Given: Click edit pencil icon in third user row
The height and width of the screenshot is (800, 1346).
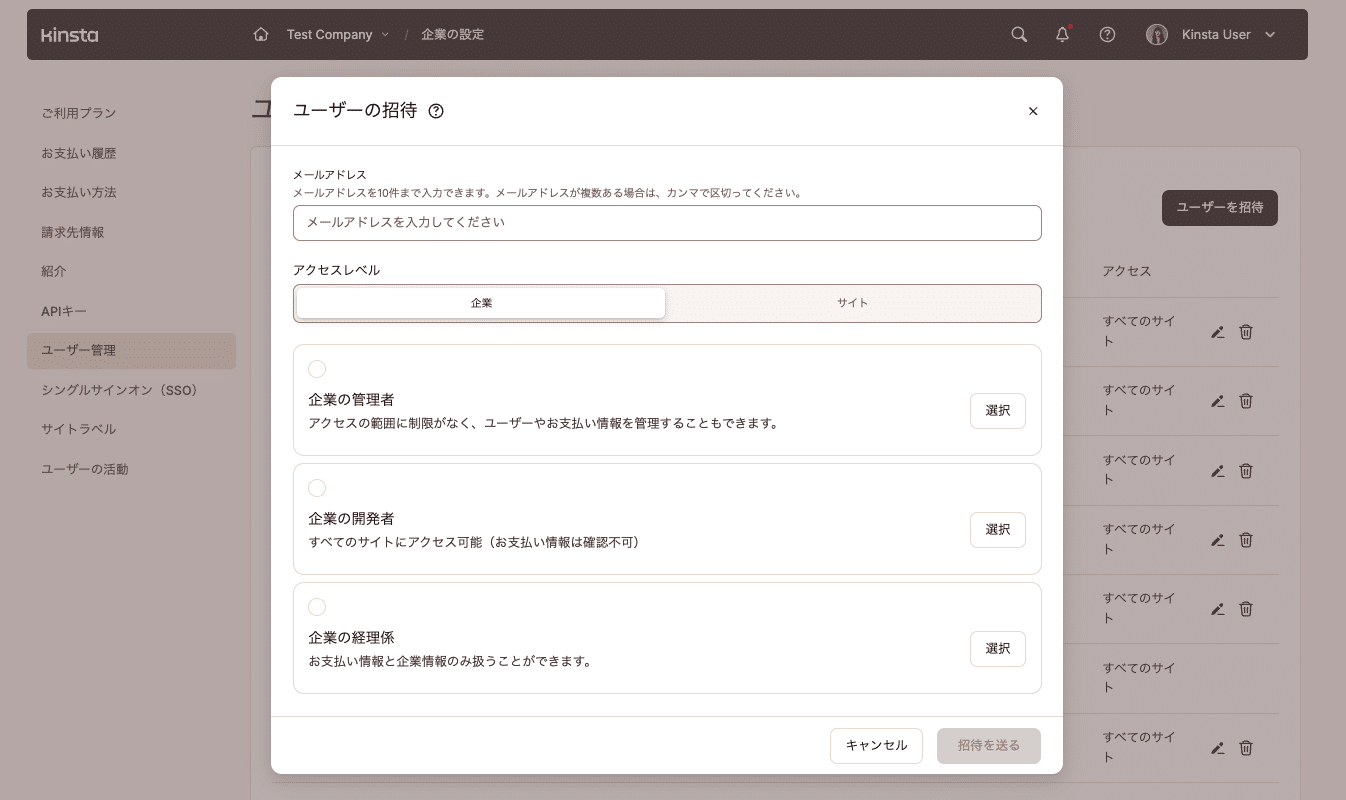Looking at the screenshot, I should click(1217, 471).
